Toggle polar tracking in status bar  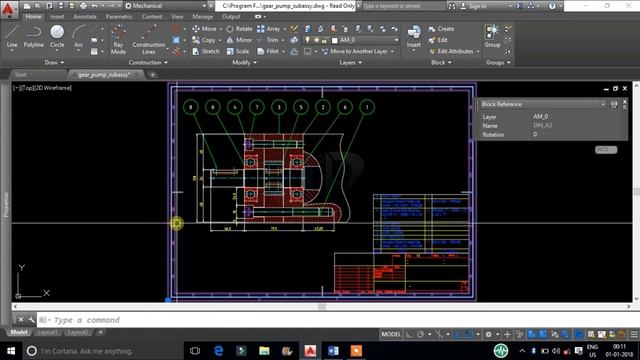coord(420,334)
